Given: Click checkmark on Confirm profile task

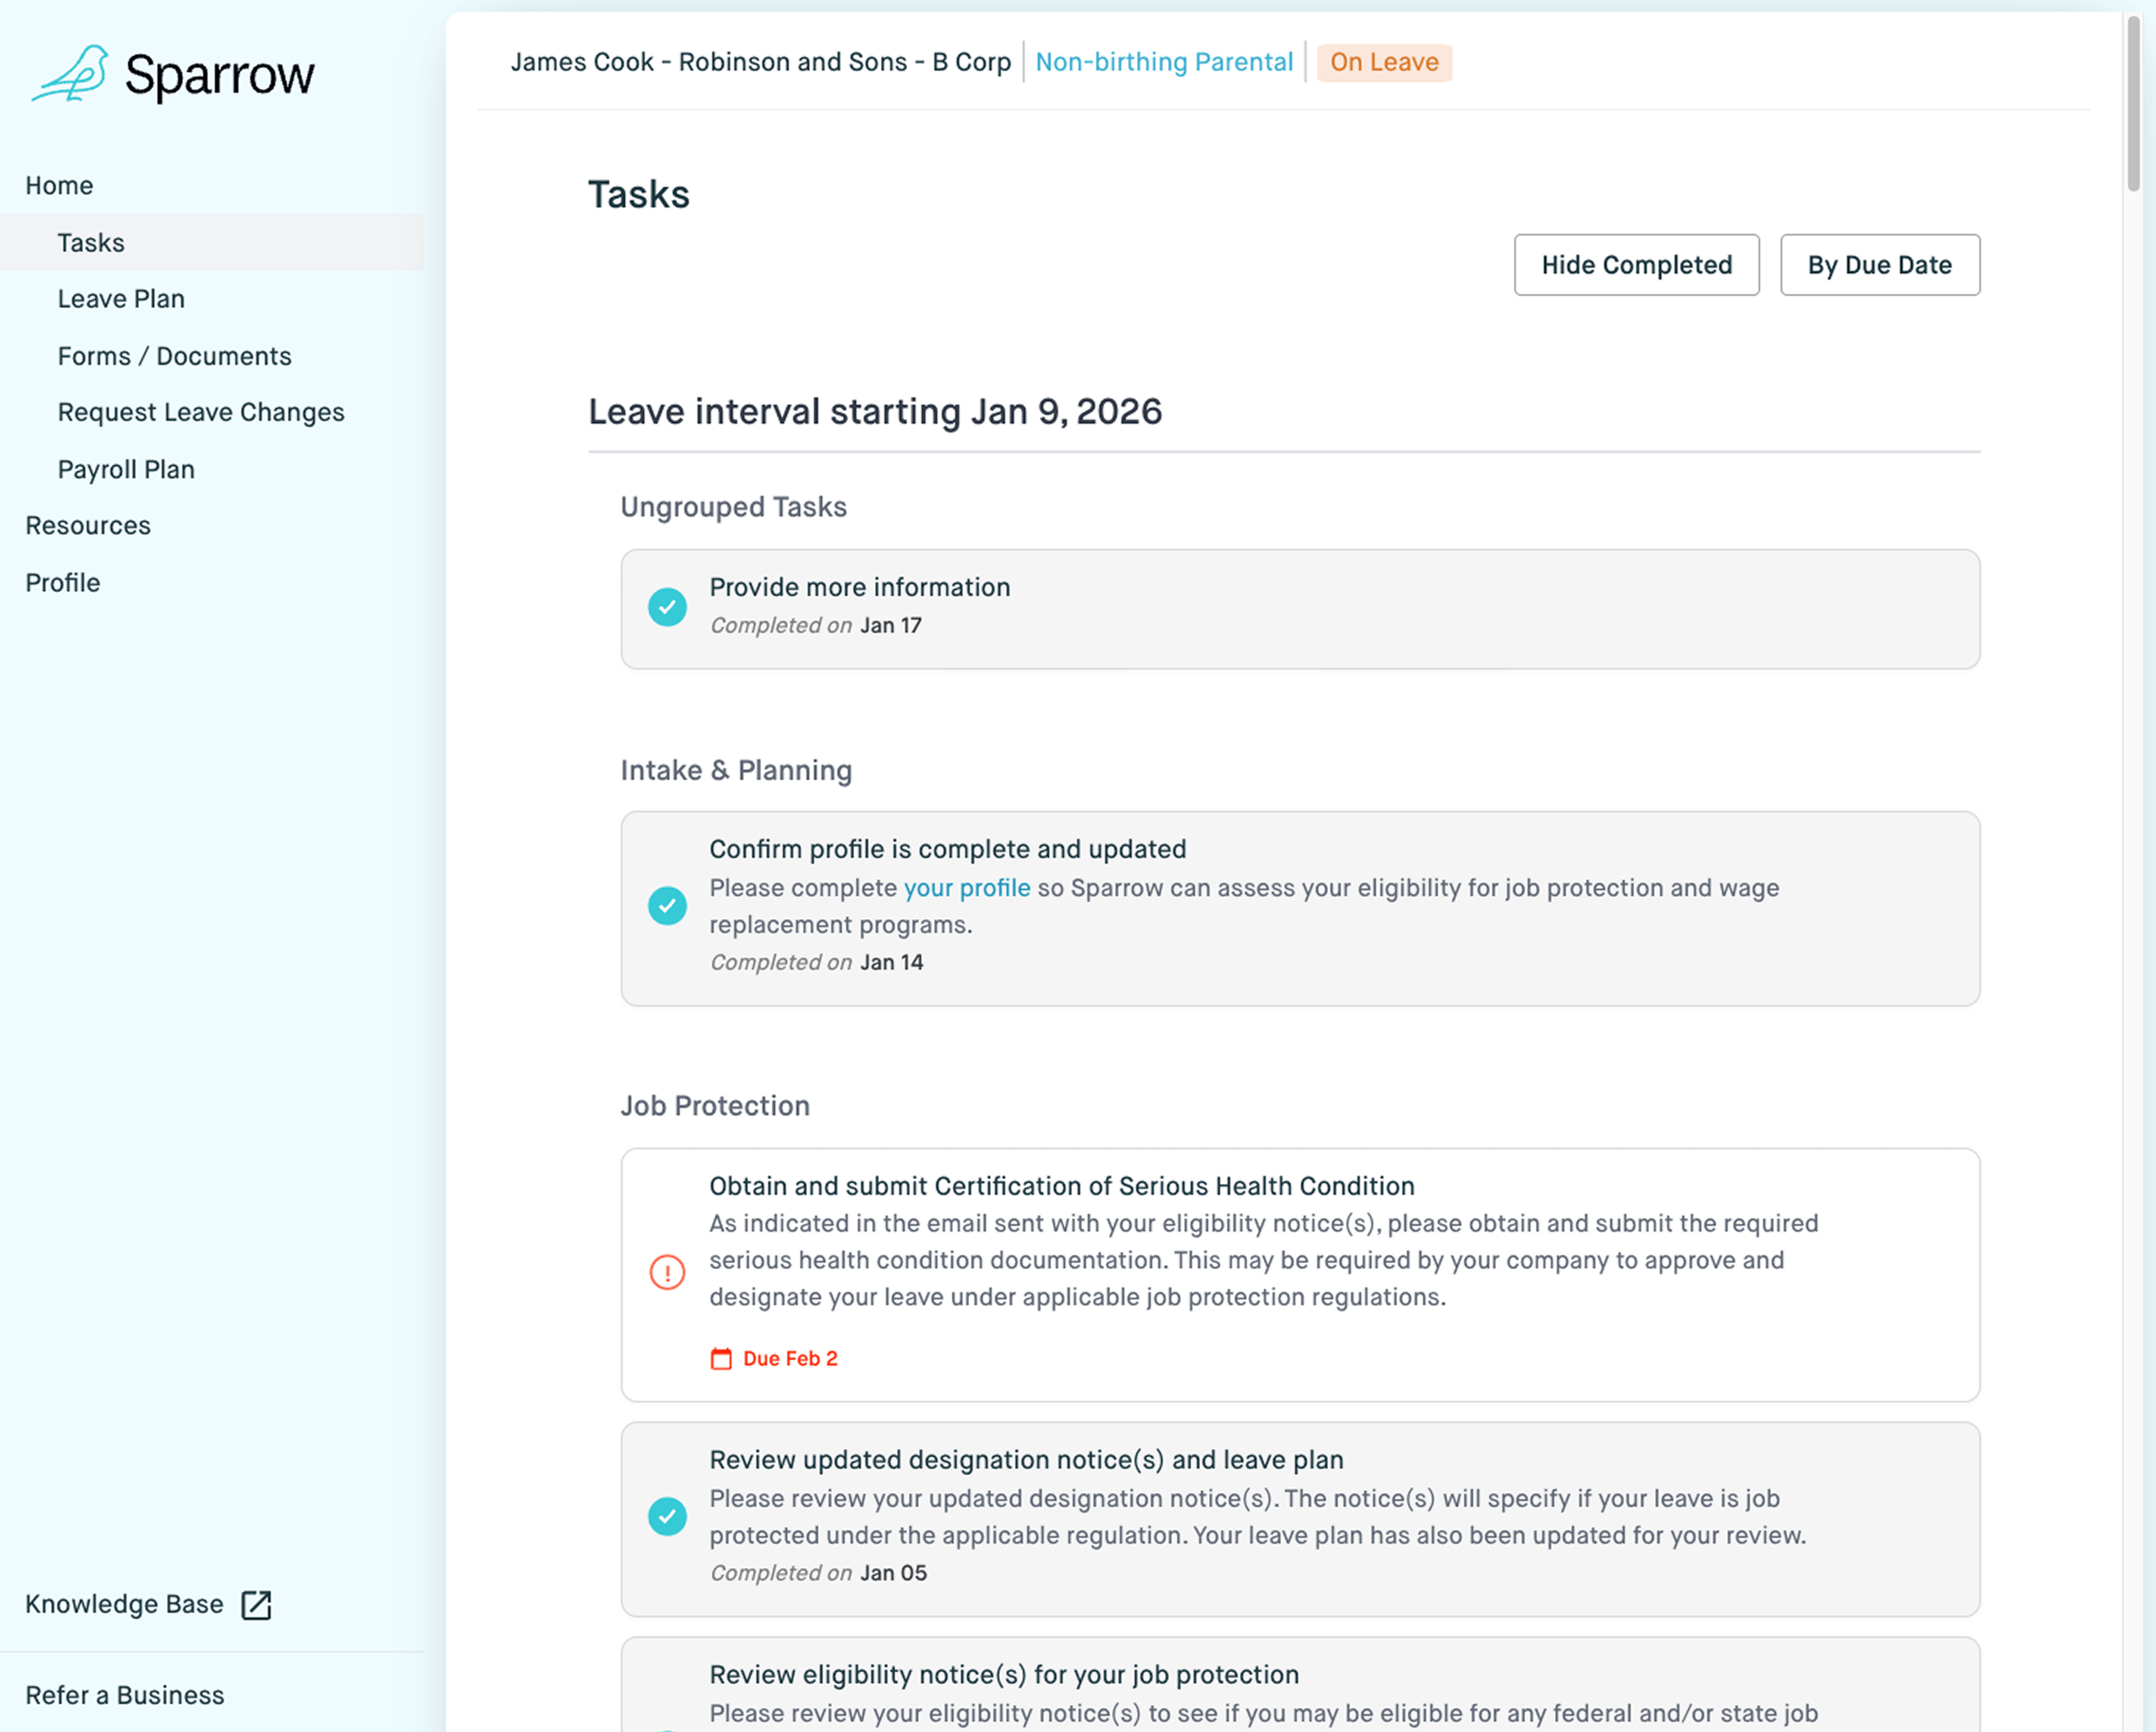Looking at the screenshot, I should click(667, 906).
